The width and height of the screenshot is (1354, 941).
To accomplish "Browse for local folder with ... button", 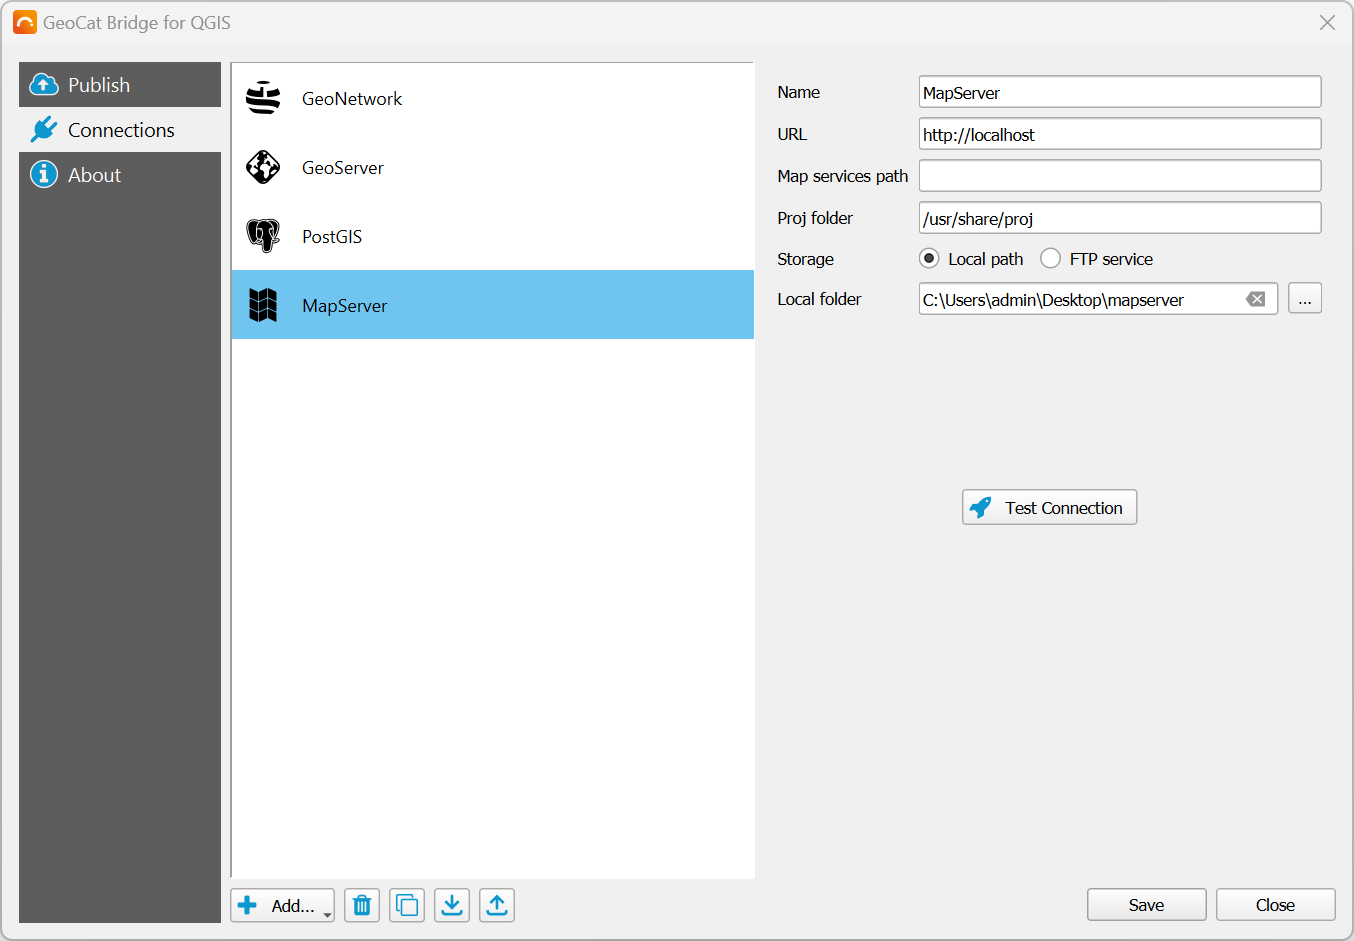I will tap(1305, 299).
